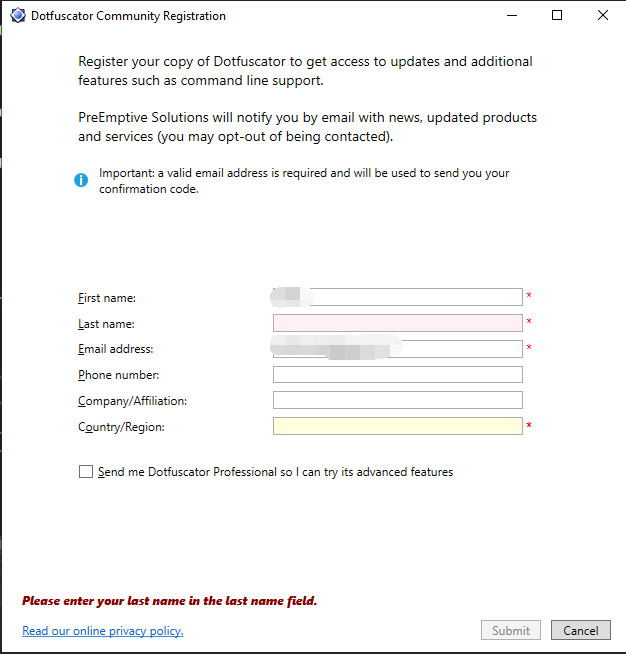626x654 pixels.
Task: Close the Dotfuscator Community Registration window
Action: click(603, 15)
